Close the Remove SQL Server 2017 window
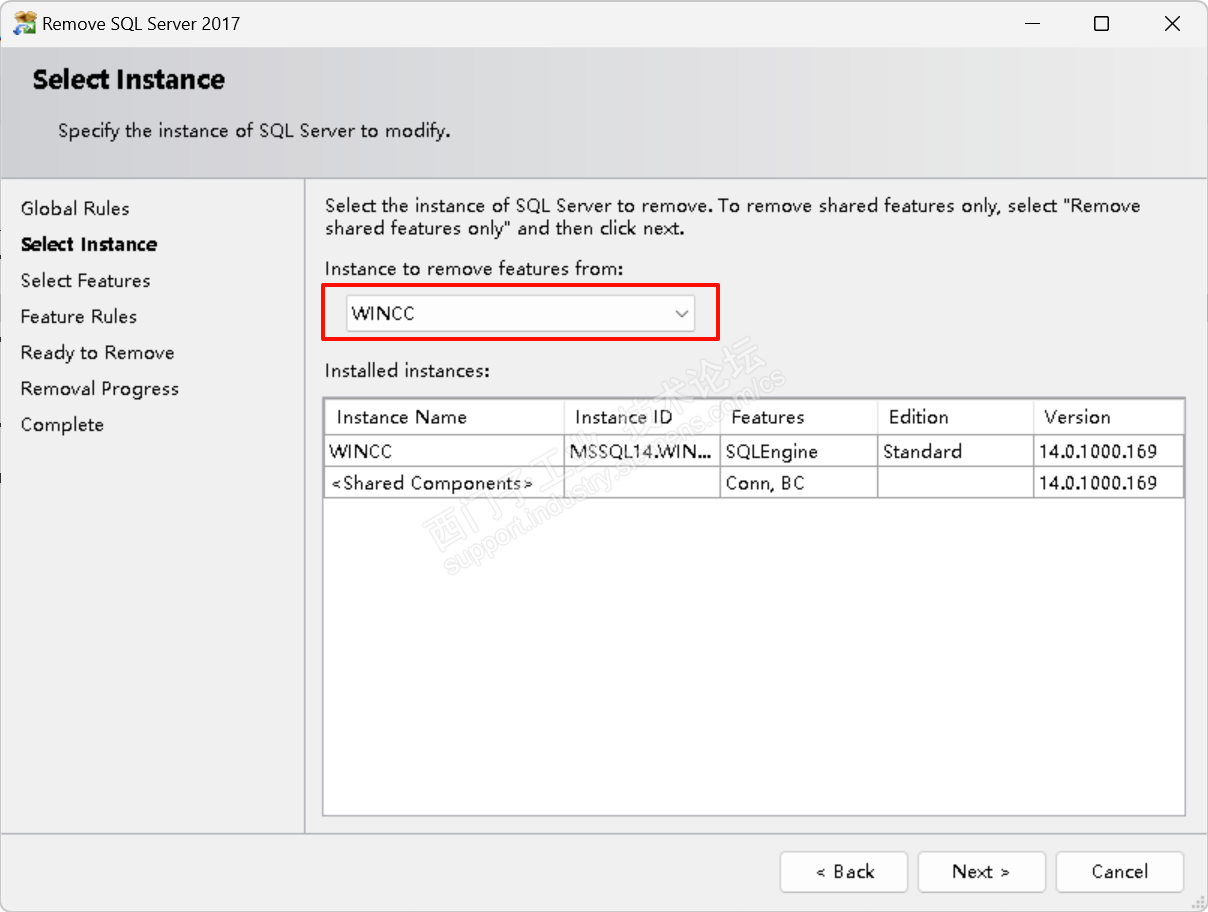The height and width of the screenshot is (912, 1208). (1172, 24)
